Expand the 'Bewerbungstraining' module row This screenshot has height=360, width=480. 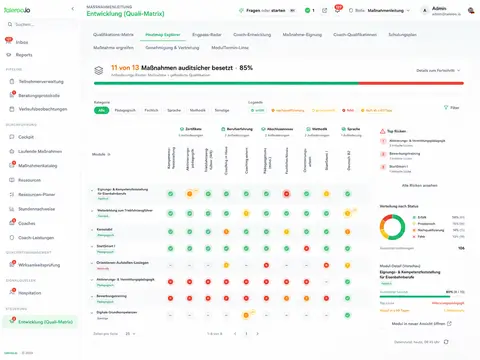point(92,296)
